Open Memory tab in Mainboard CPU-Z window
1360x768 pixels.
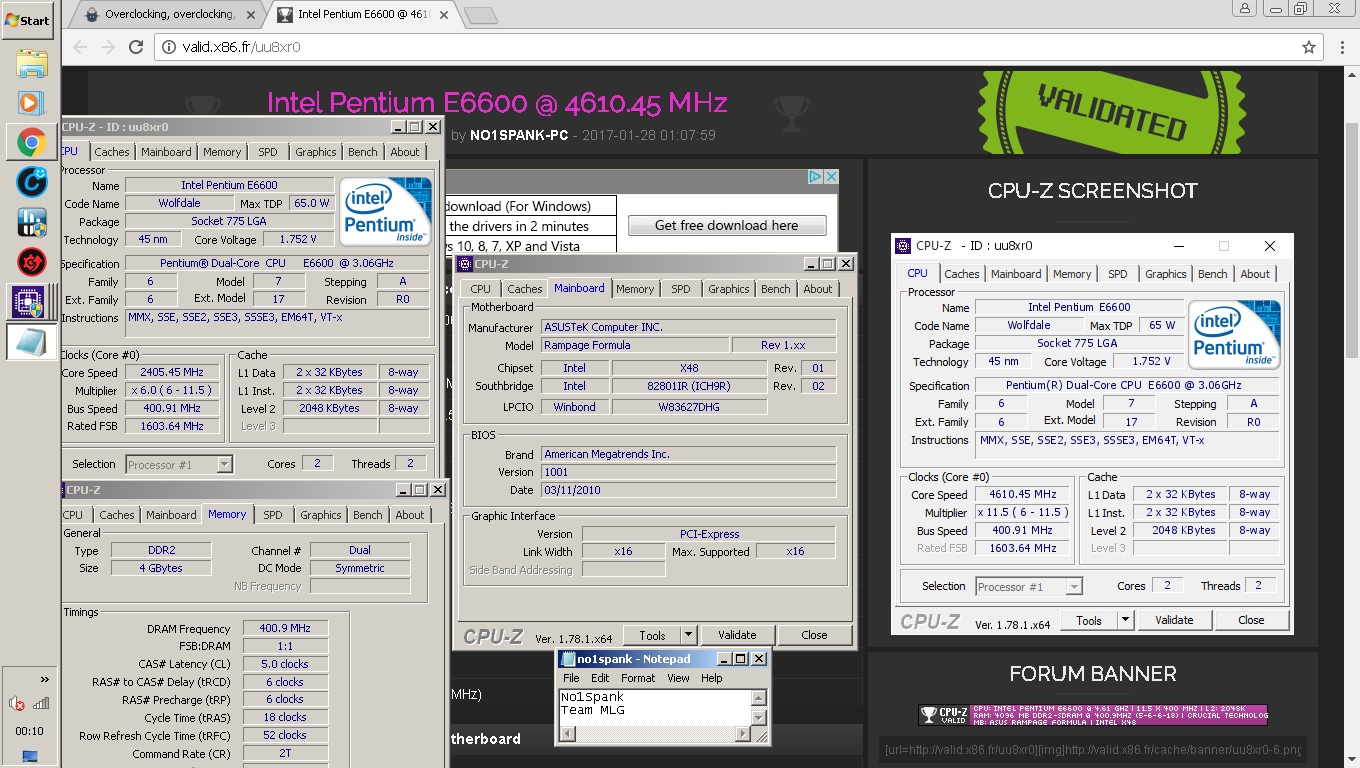635,289
